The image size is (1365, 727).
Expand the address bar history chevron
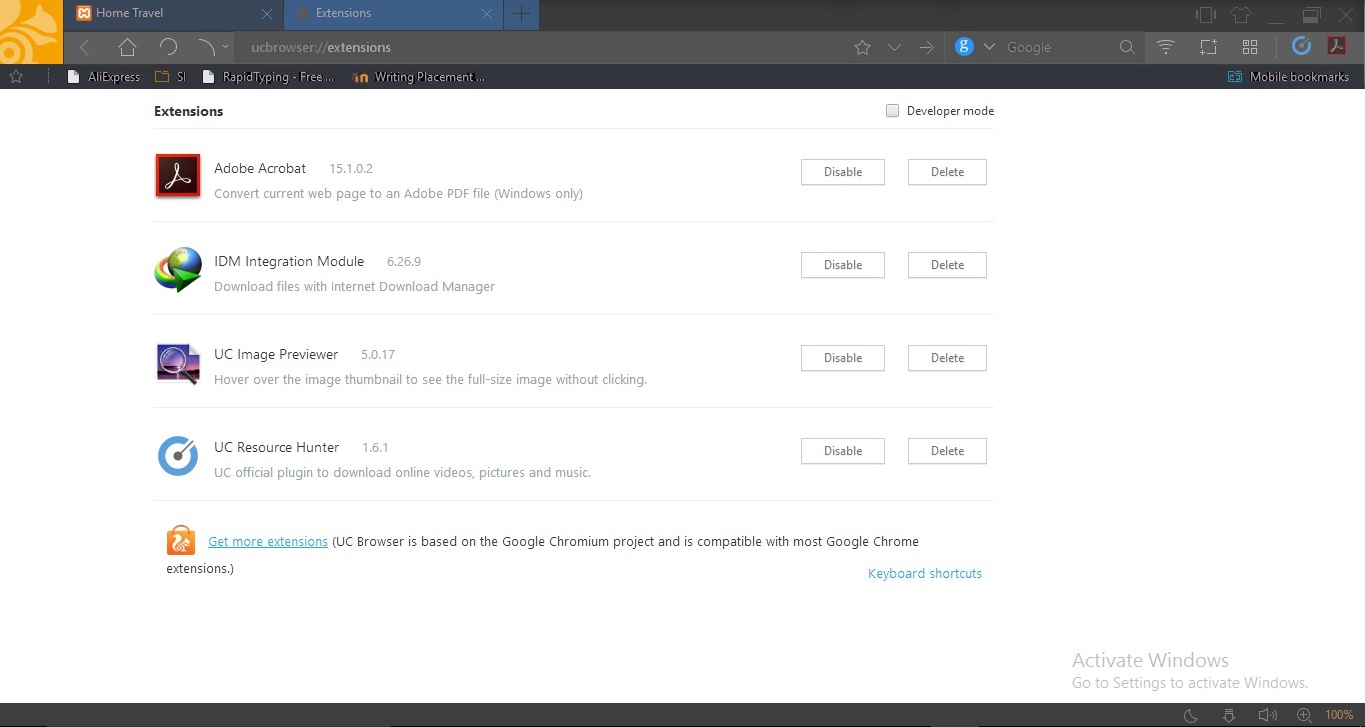point(894,47)
